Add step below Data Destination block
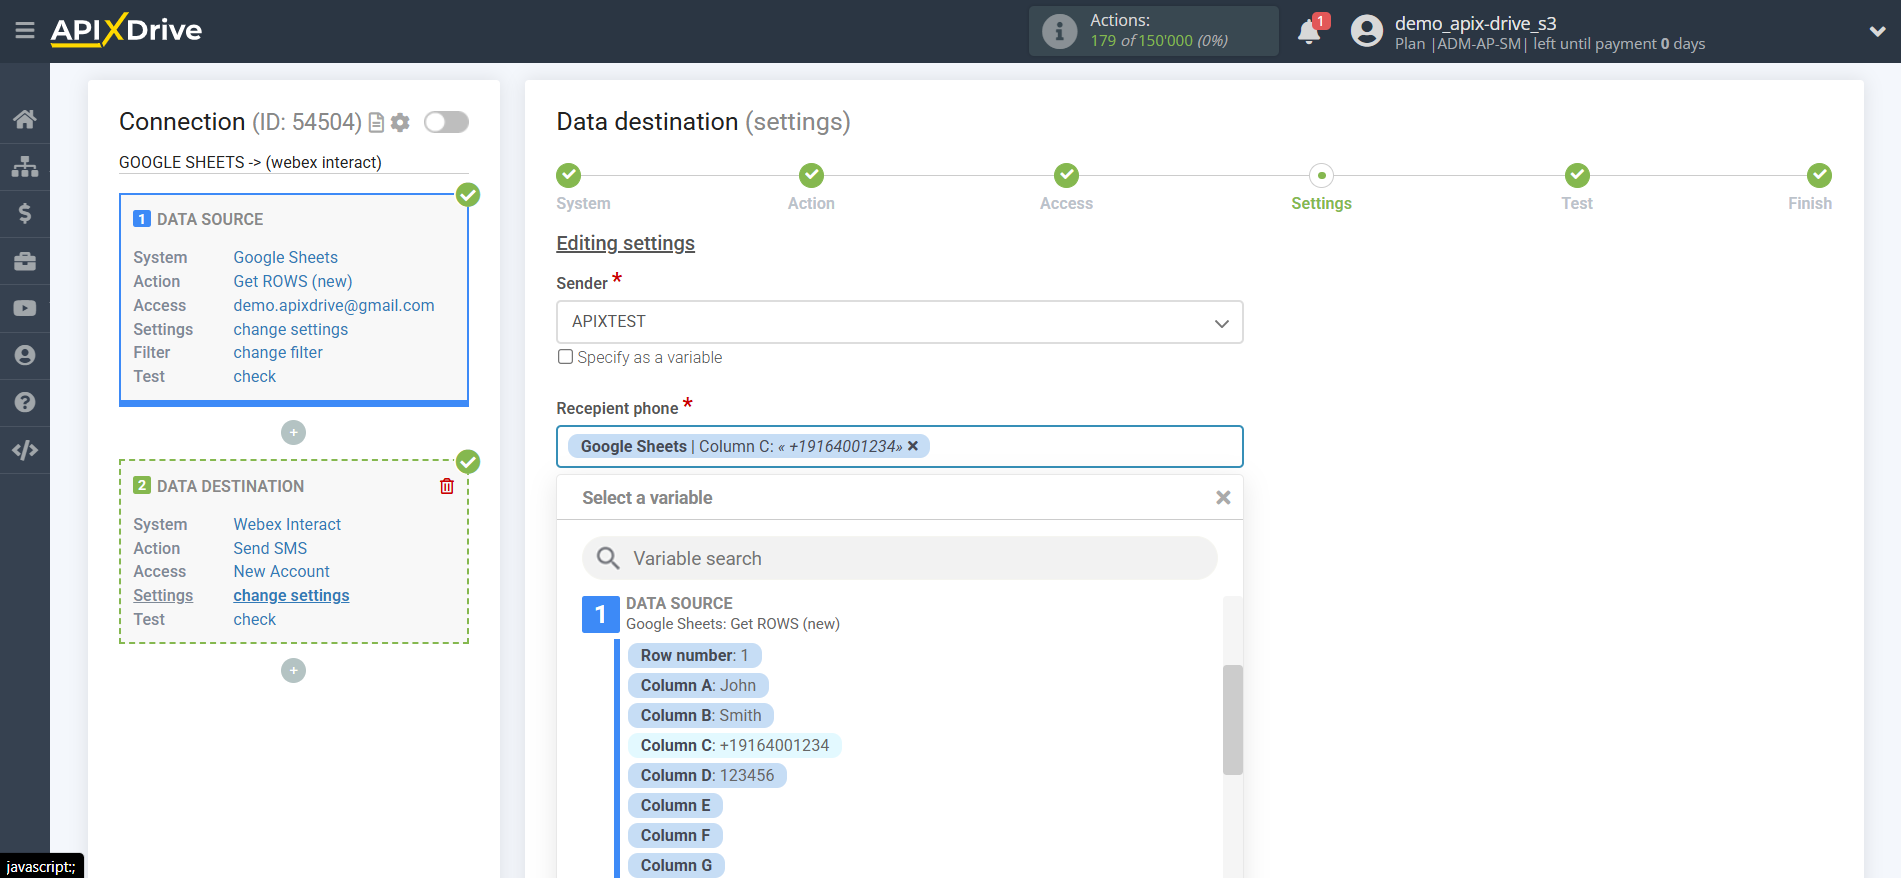The width and height of the screenshot is (1901, 878). 293,670
